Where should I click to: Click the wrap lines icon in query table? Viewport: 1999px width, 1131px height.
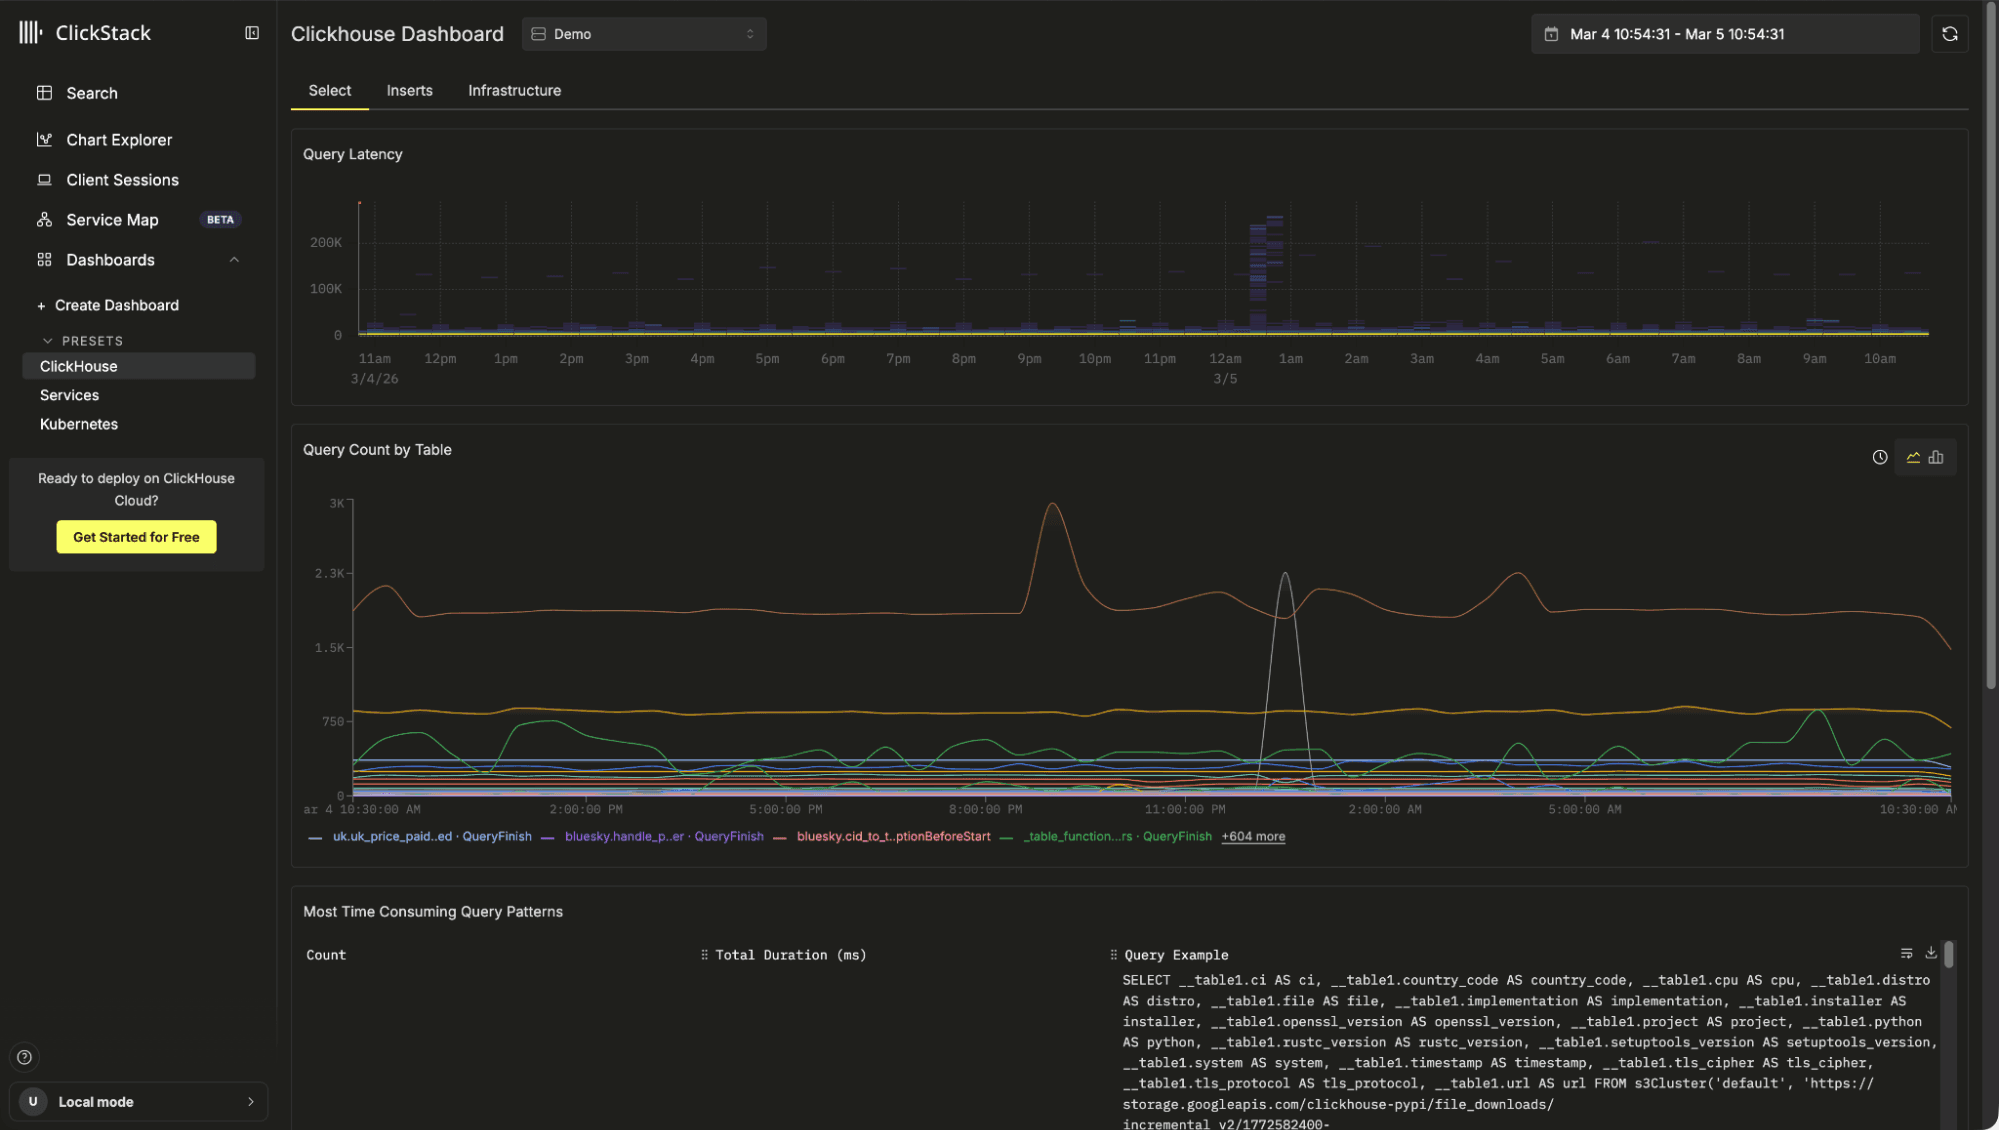[1906, 953]
